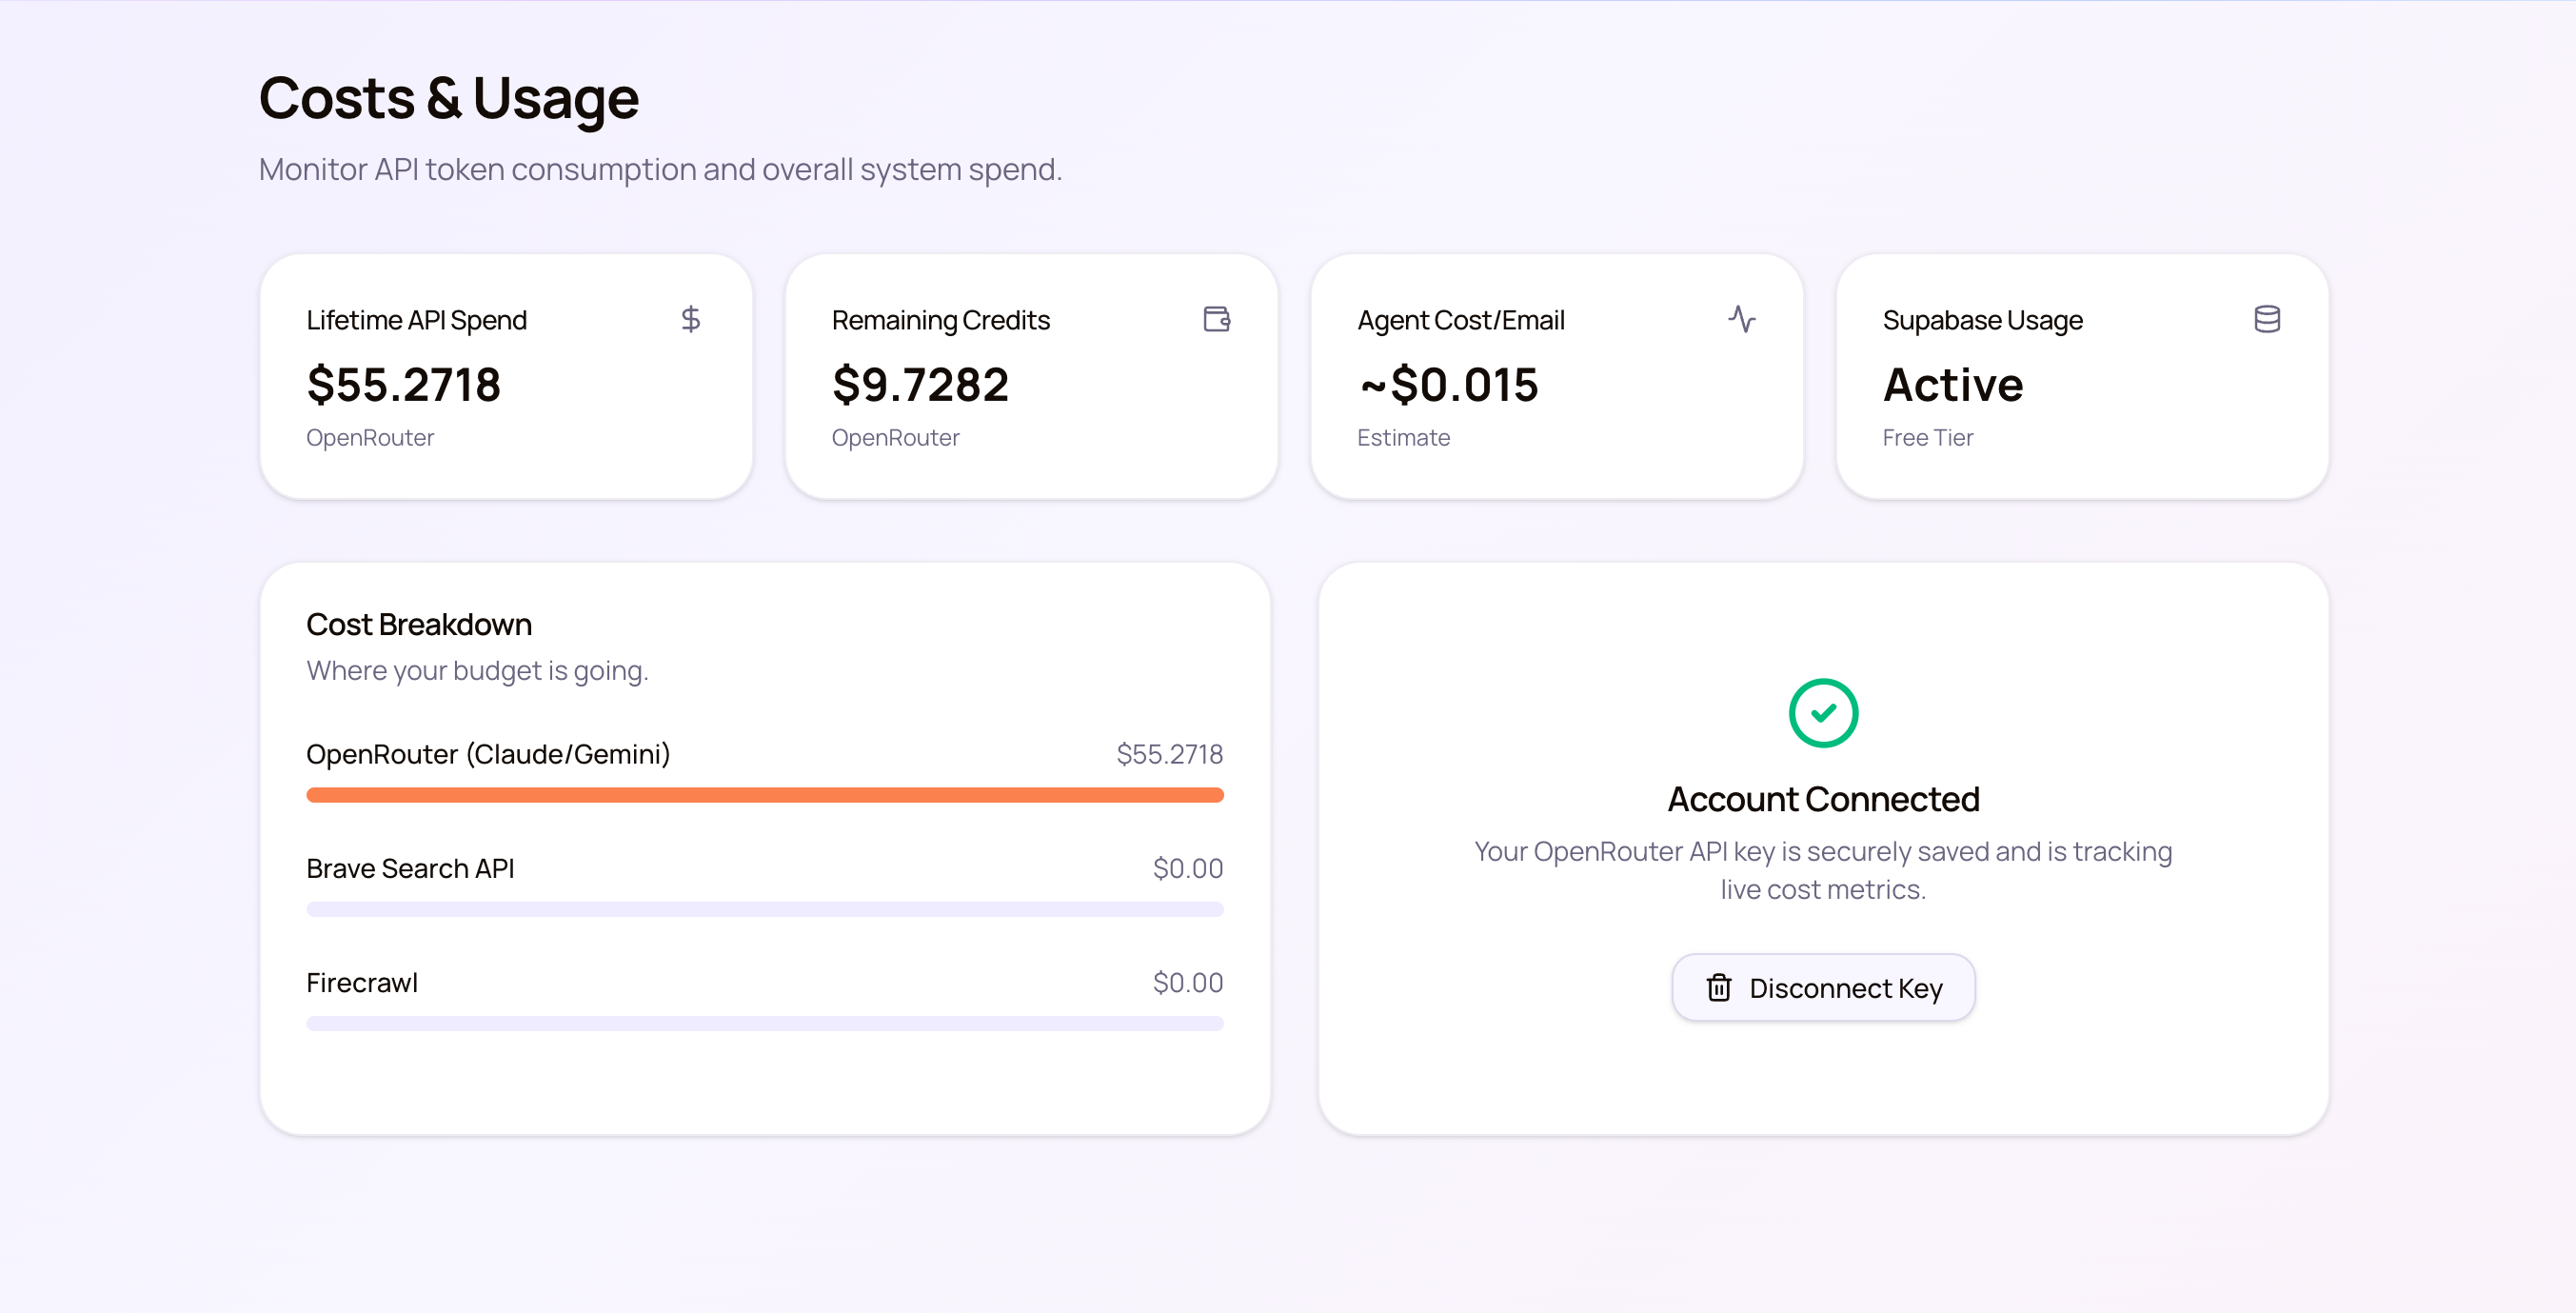Click the $55.2718 amount in Cost Breakdown

point(1170,754)
